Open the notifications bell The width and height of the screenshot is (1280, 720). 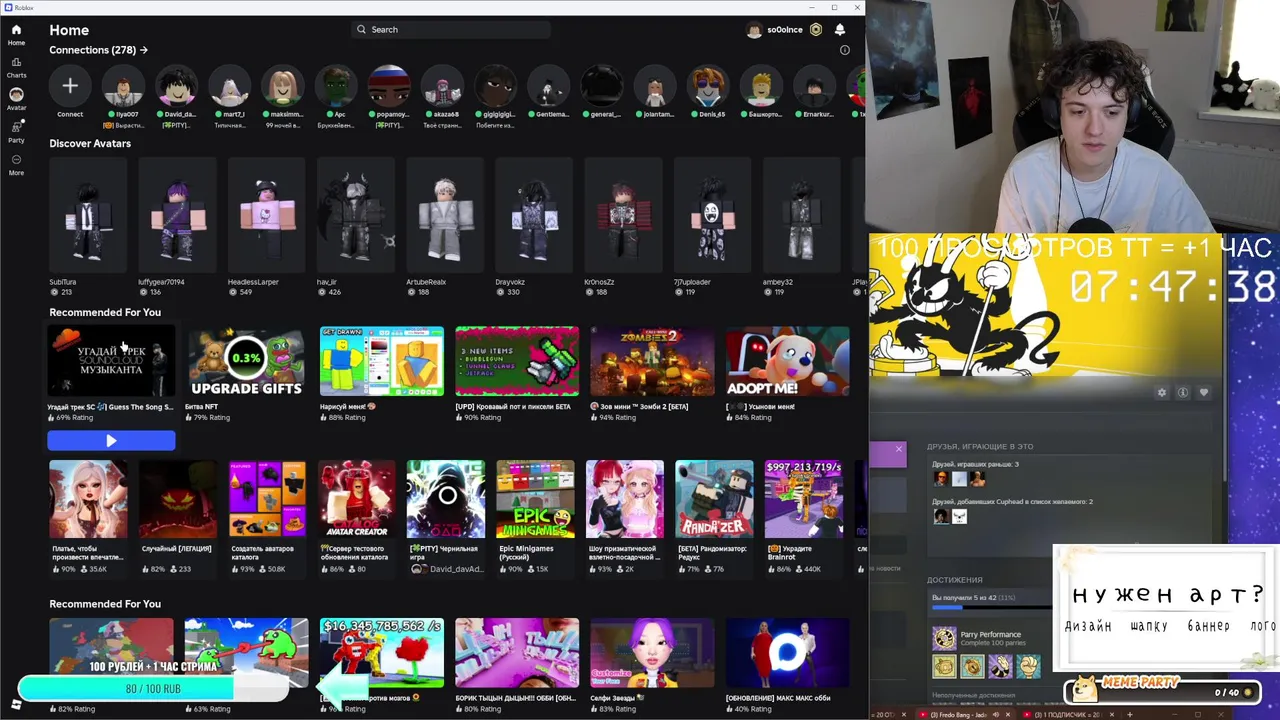(x=840, y=30)
